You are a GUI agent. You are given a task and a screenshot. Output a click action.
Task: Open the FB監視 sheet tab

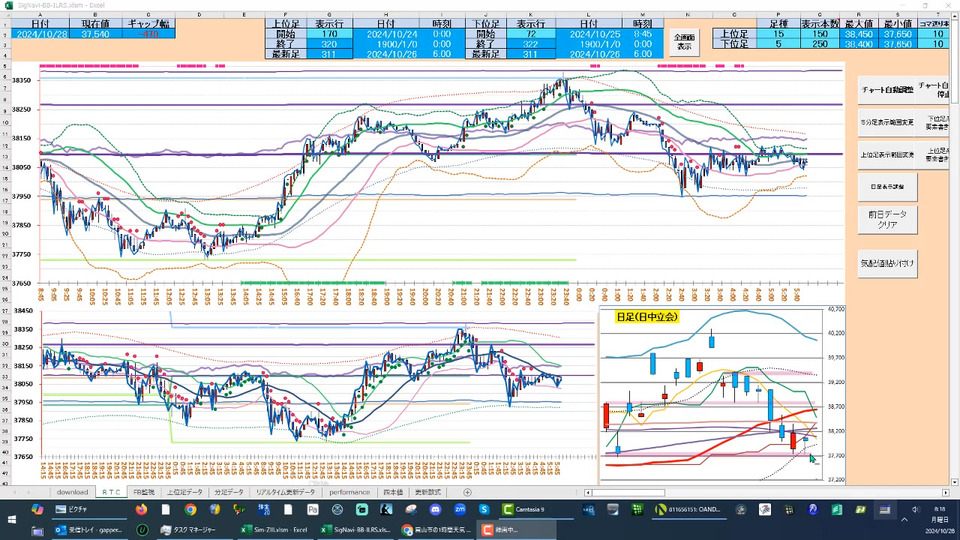[x=144, y=492]
